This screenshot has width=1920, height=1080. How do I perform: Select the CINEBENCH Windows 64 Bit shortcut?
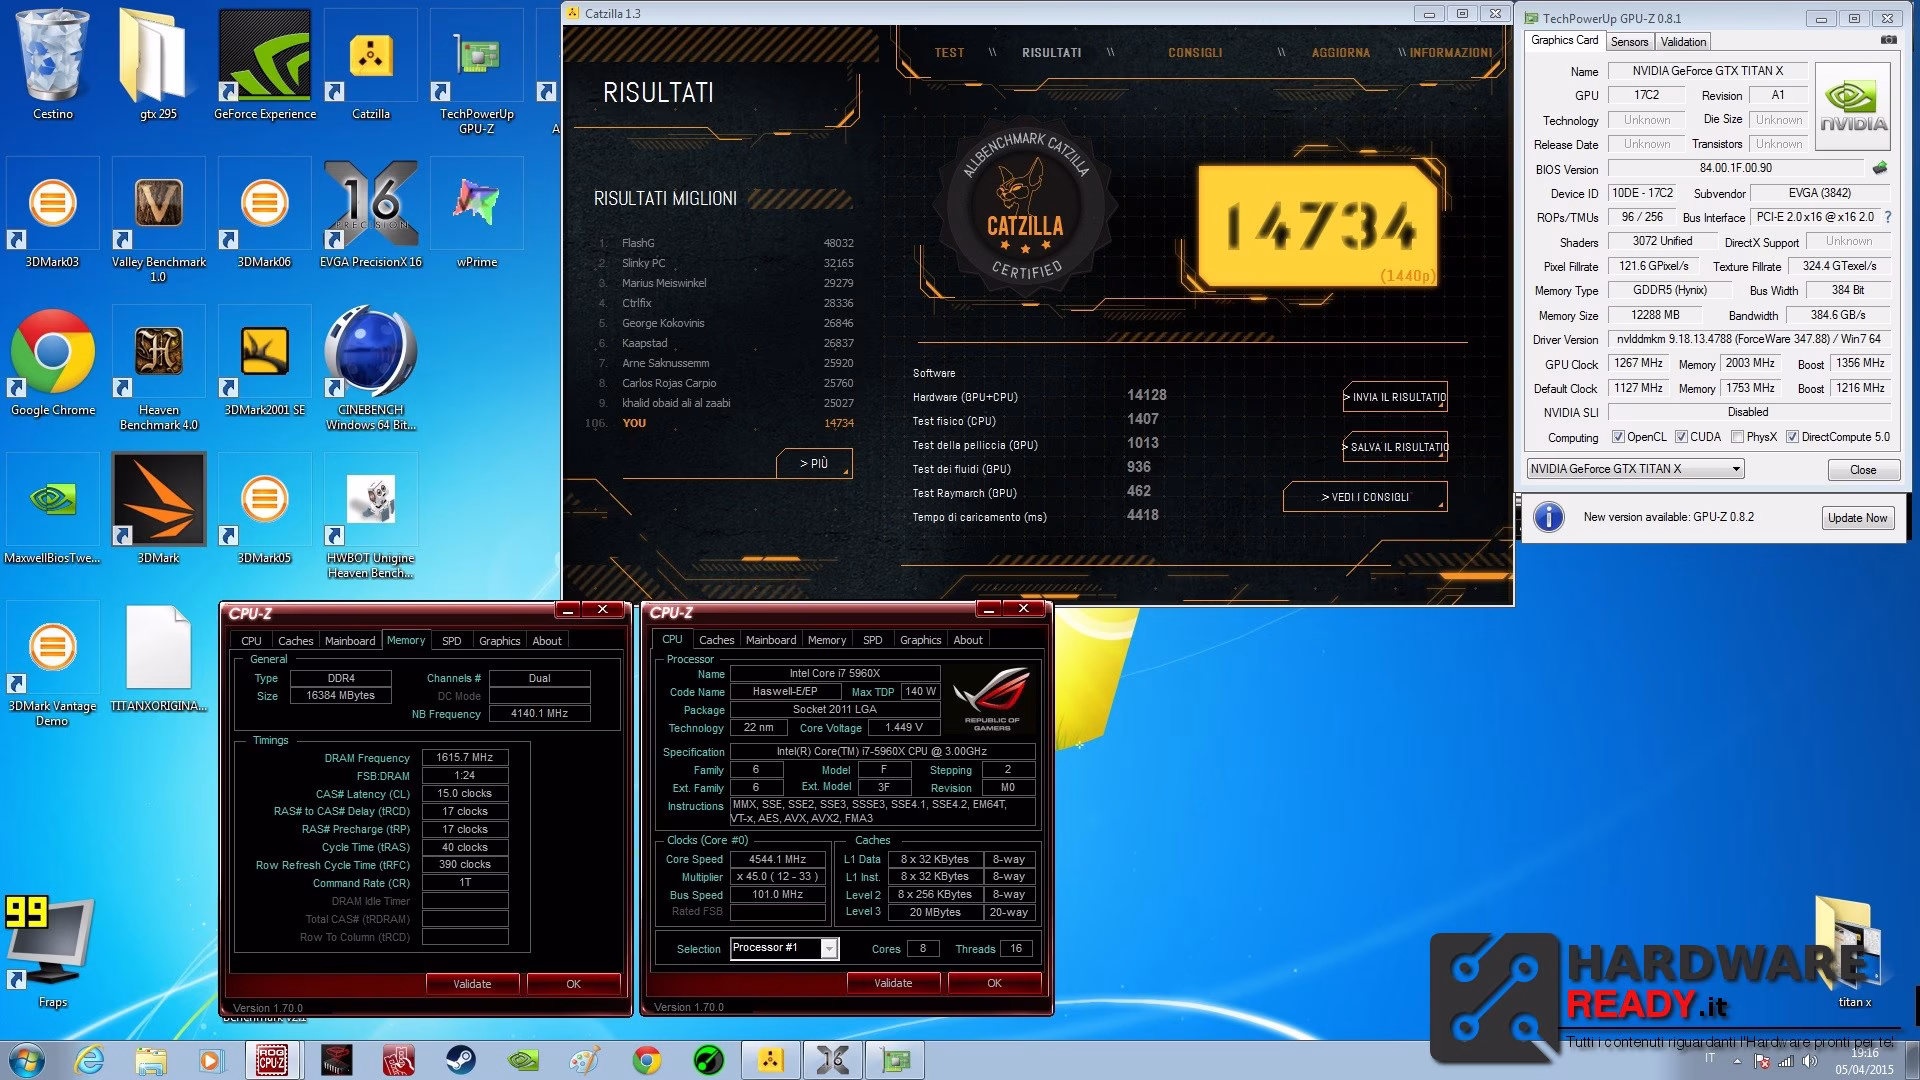371,368
